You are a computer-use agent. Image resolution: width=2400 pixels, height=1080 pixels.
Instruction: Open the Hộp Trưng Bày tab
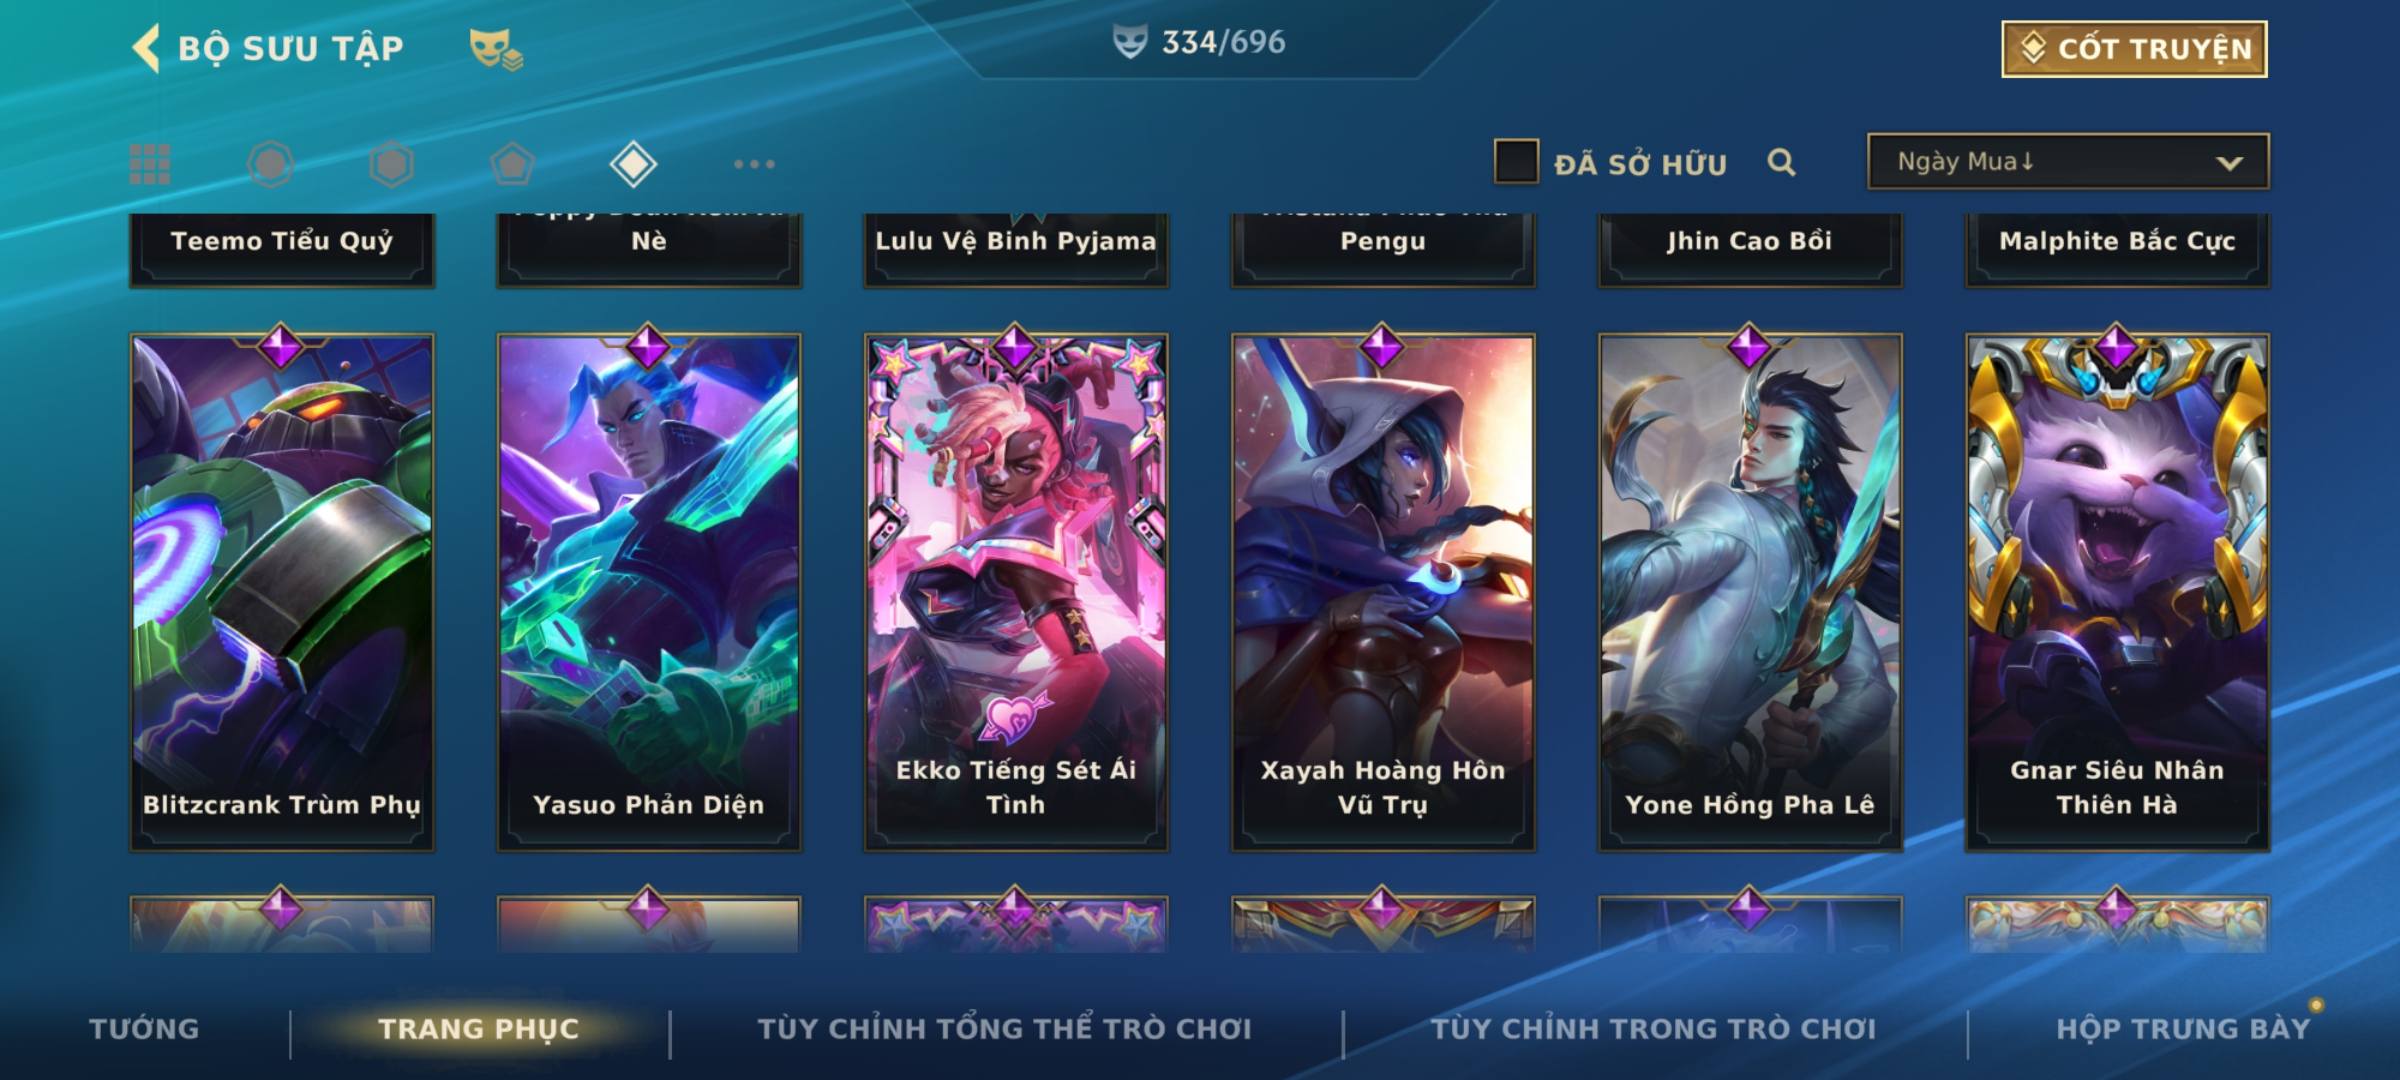point(2183,1029)
